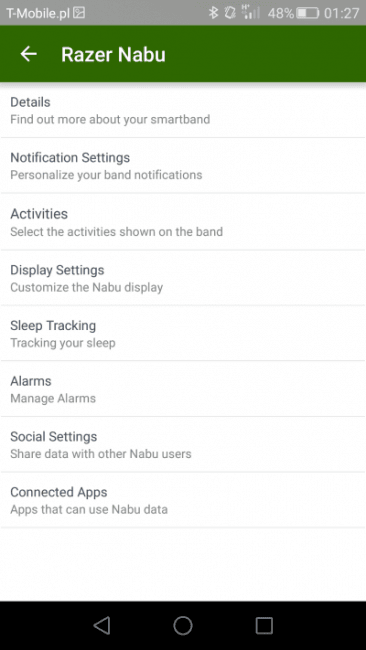Tap the Android home circle button

click(183, 625)
